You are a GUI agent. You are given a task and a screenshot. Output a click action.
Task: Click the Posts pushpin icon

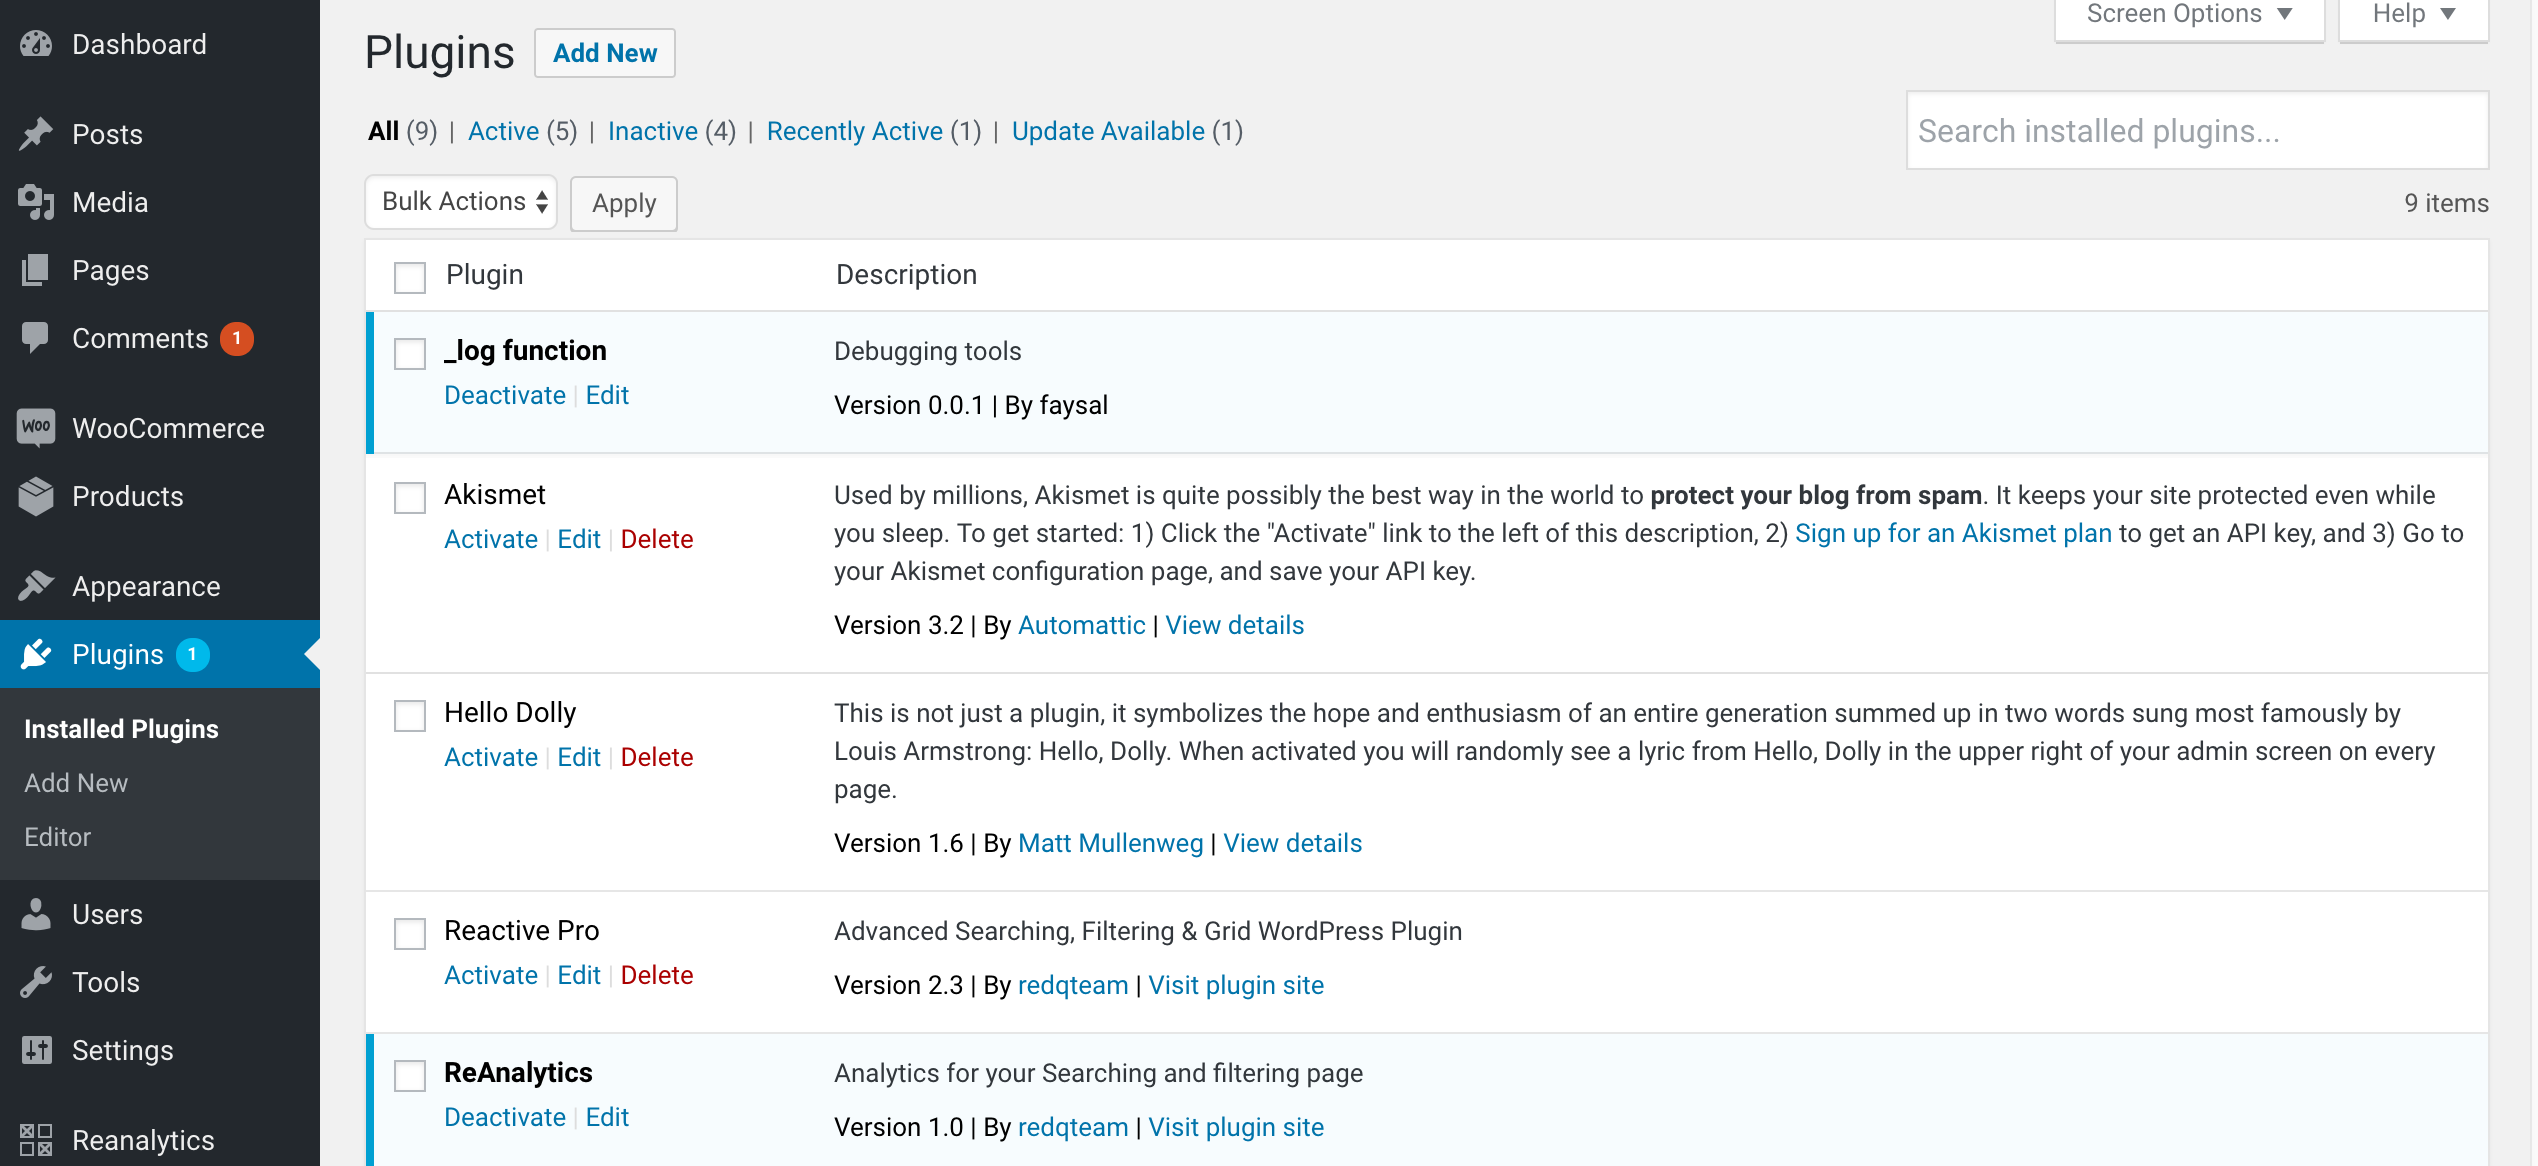pos(36,134)
